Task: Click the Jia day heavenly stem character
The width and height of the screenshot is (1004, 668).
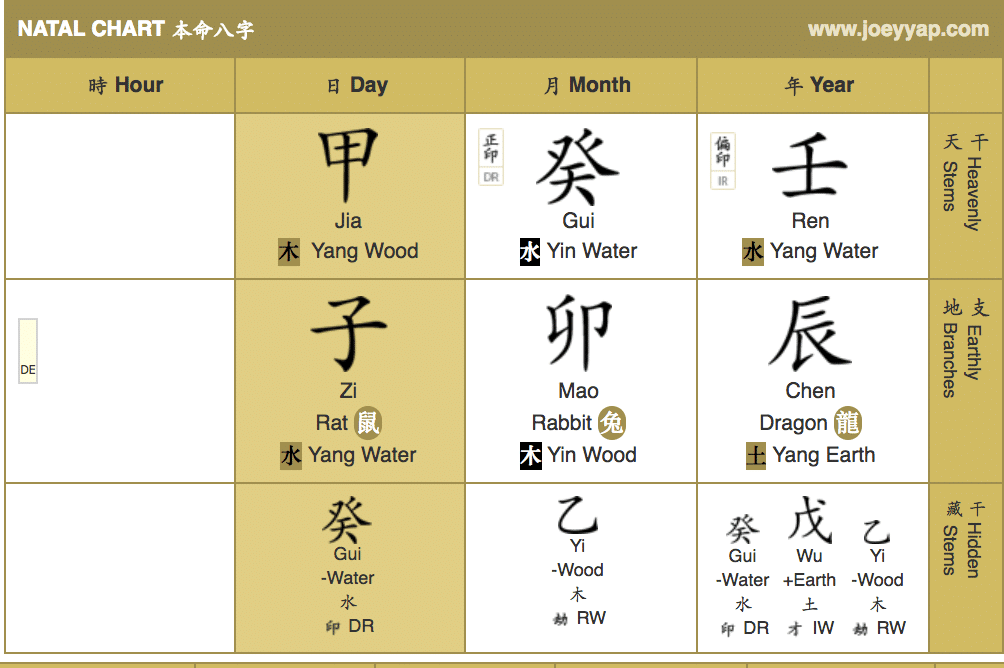Action: point(348,166)
